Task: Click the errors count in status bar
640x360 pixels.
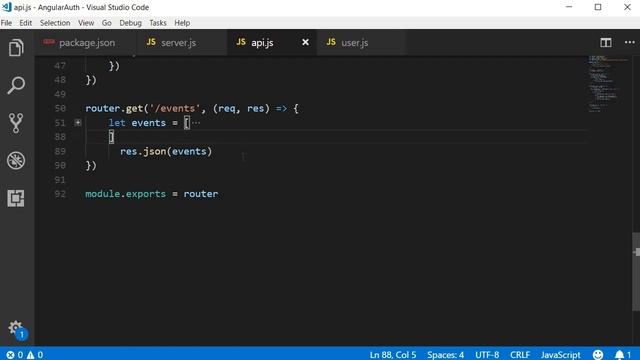Action: coord(15,355)
